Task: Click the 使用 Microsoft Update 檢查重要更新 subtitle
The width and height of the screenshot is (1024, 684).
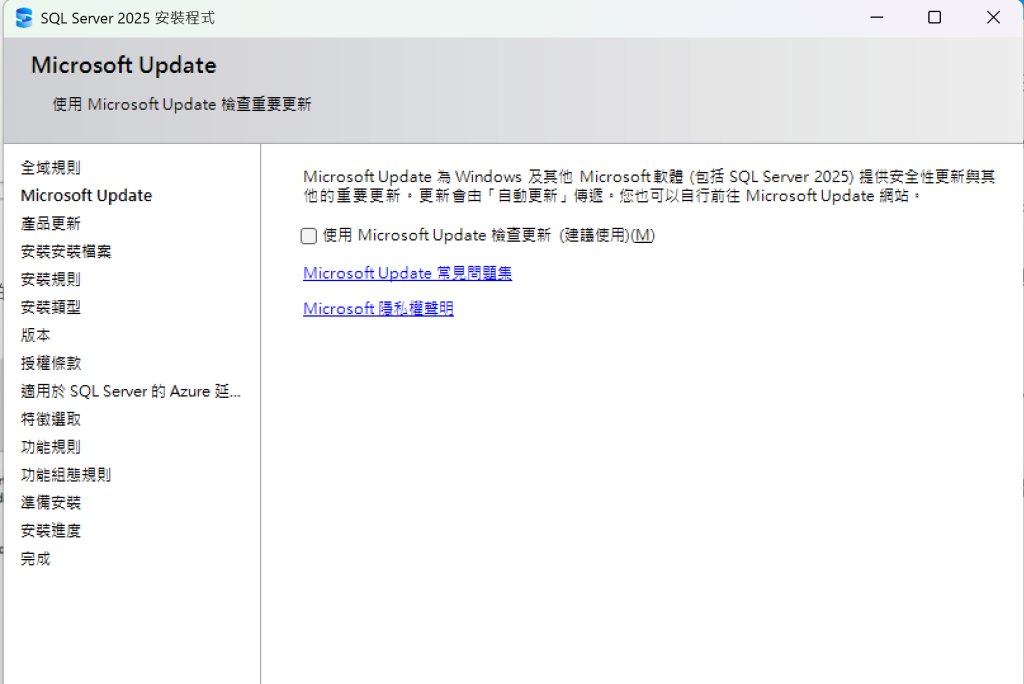Action: (182, 105)
